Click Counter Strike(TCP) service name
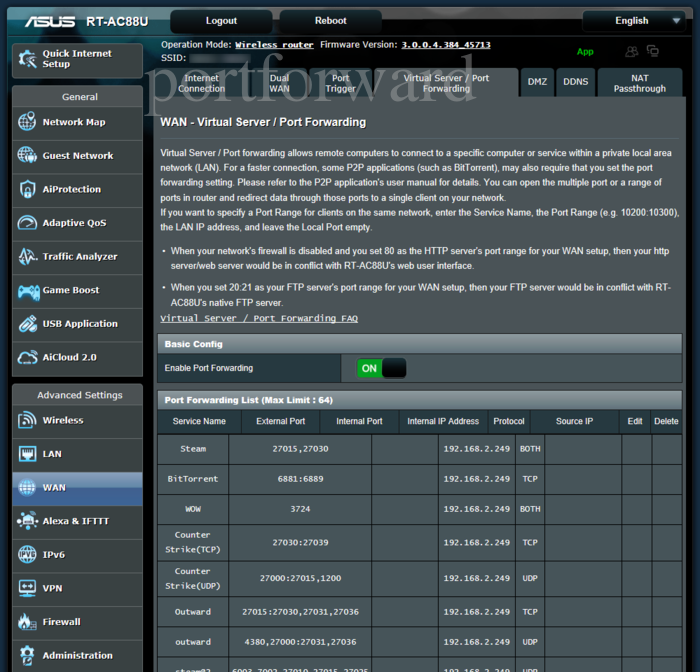The image size is (700, 672). (193, 542)
